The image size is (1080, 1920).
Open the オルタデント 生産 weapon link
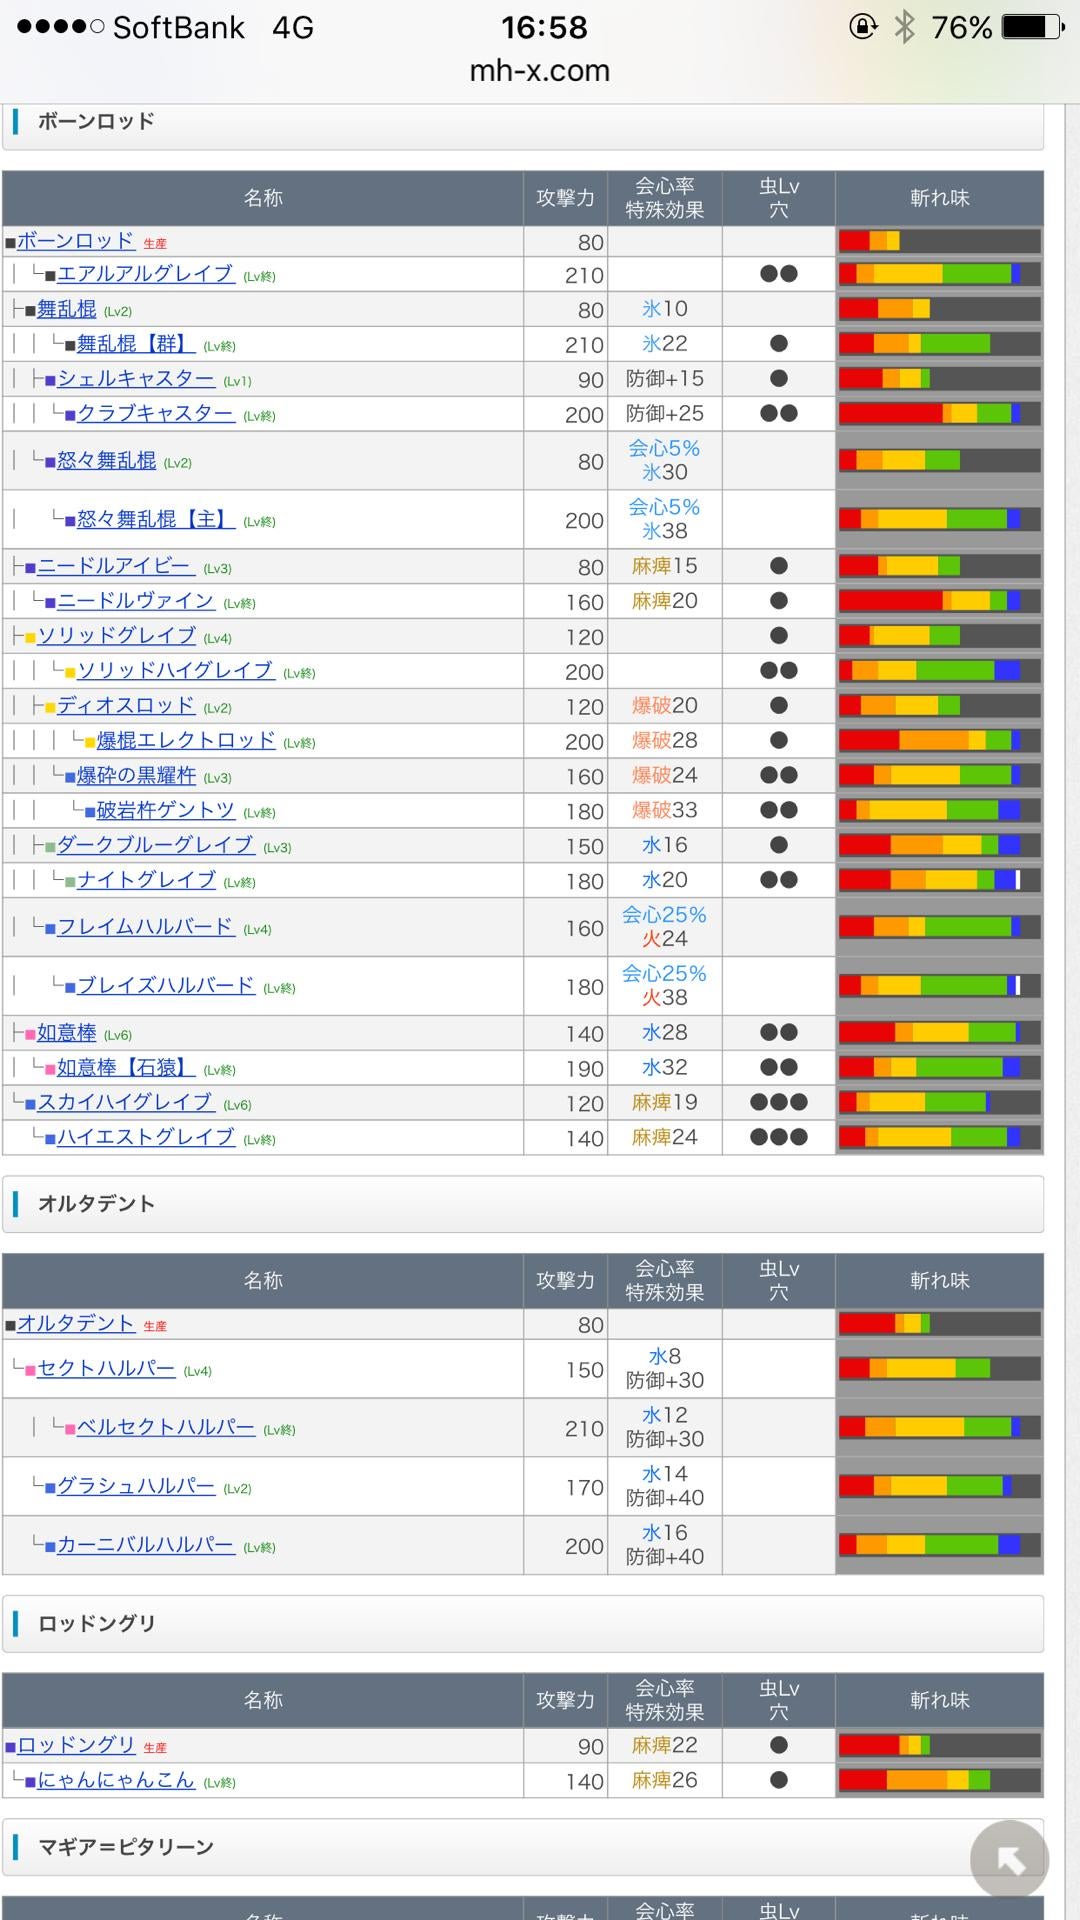[75, 1324]
